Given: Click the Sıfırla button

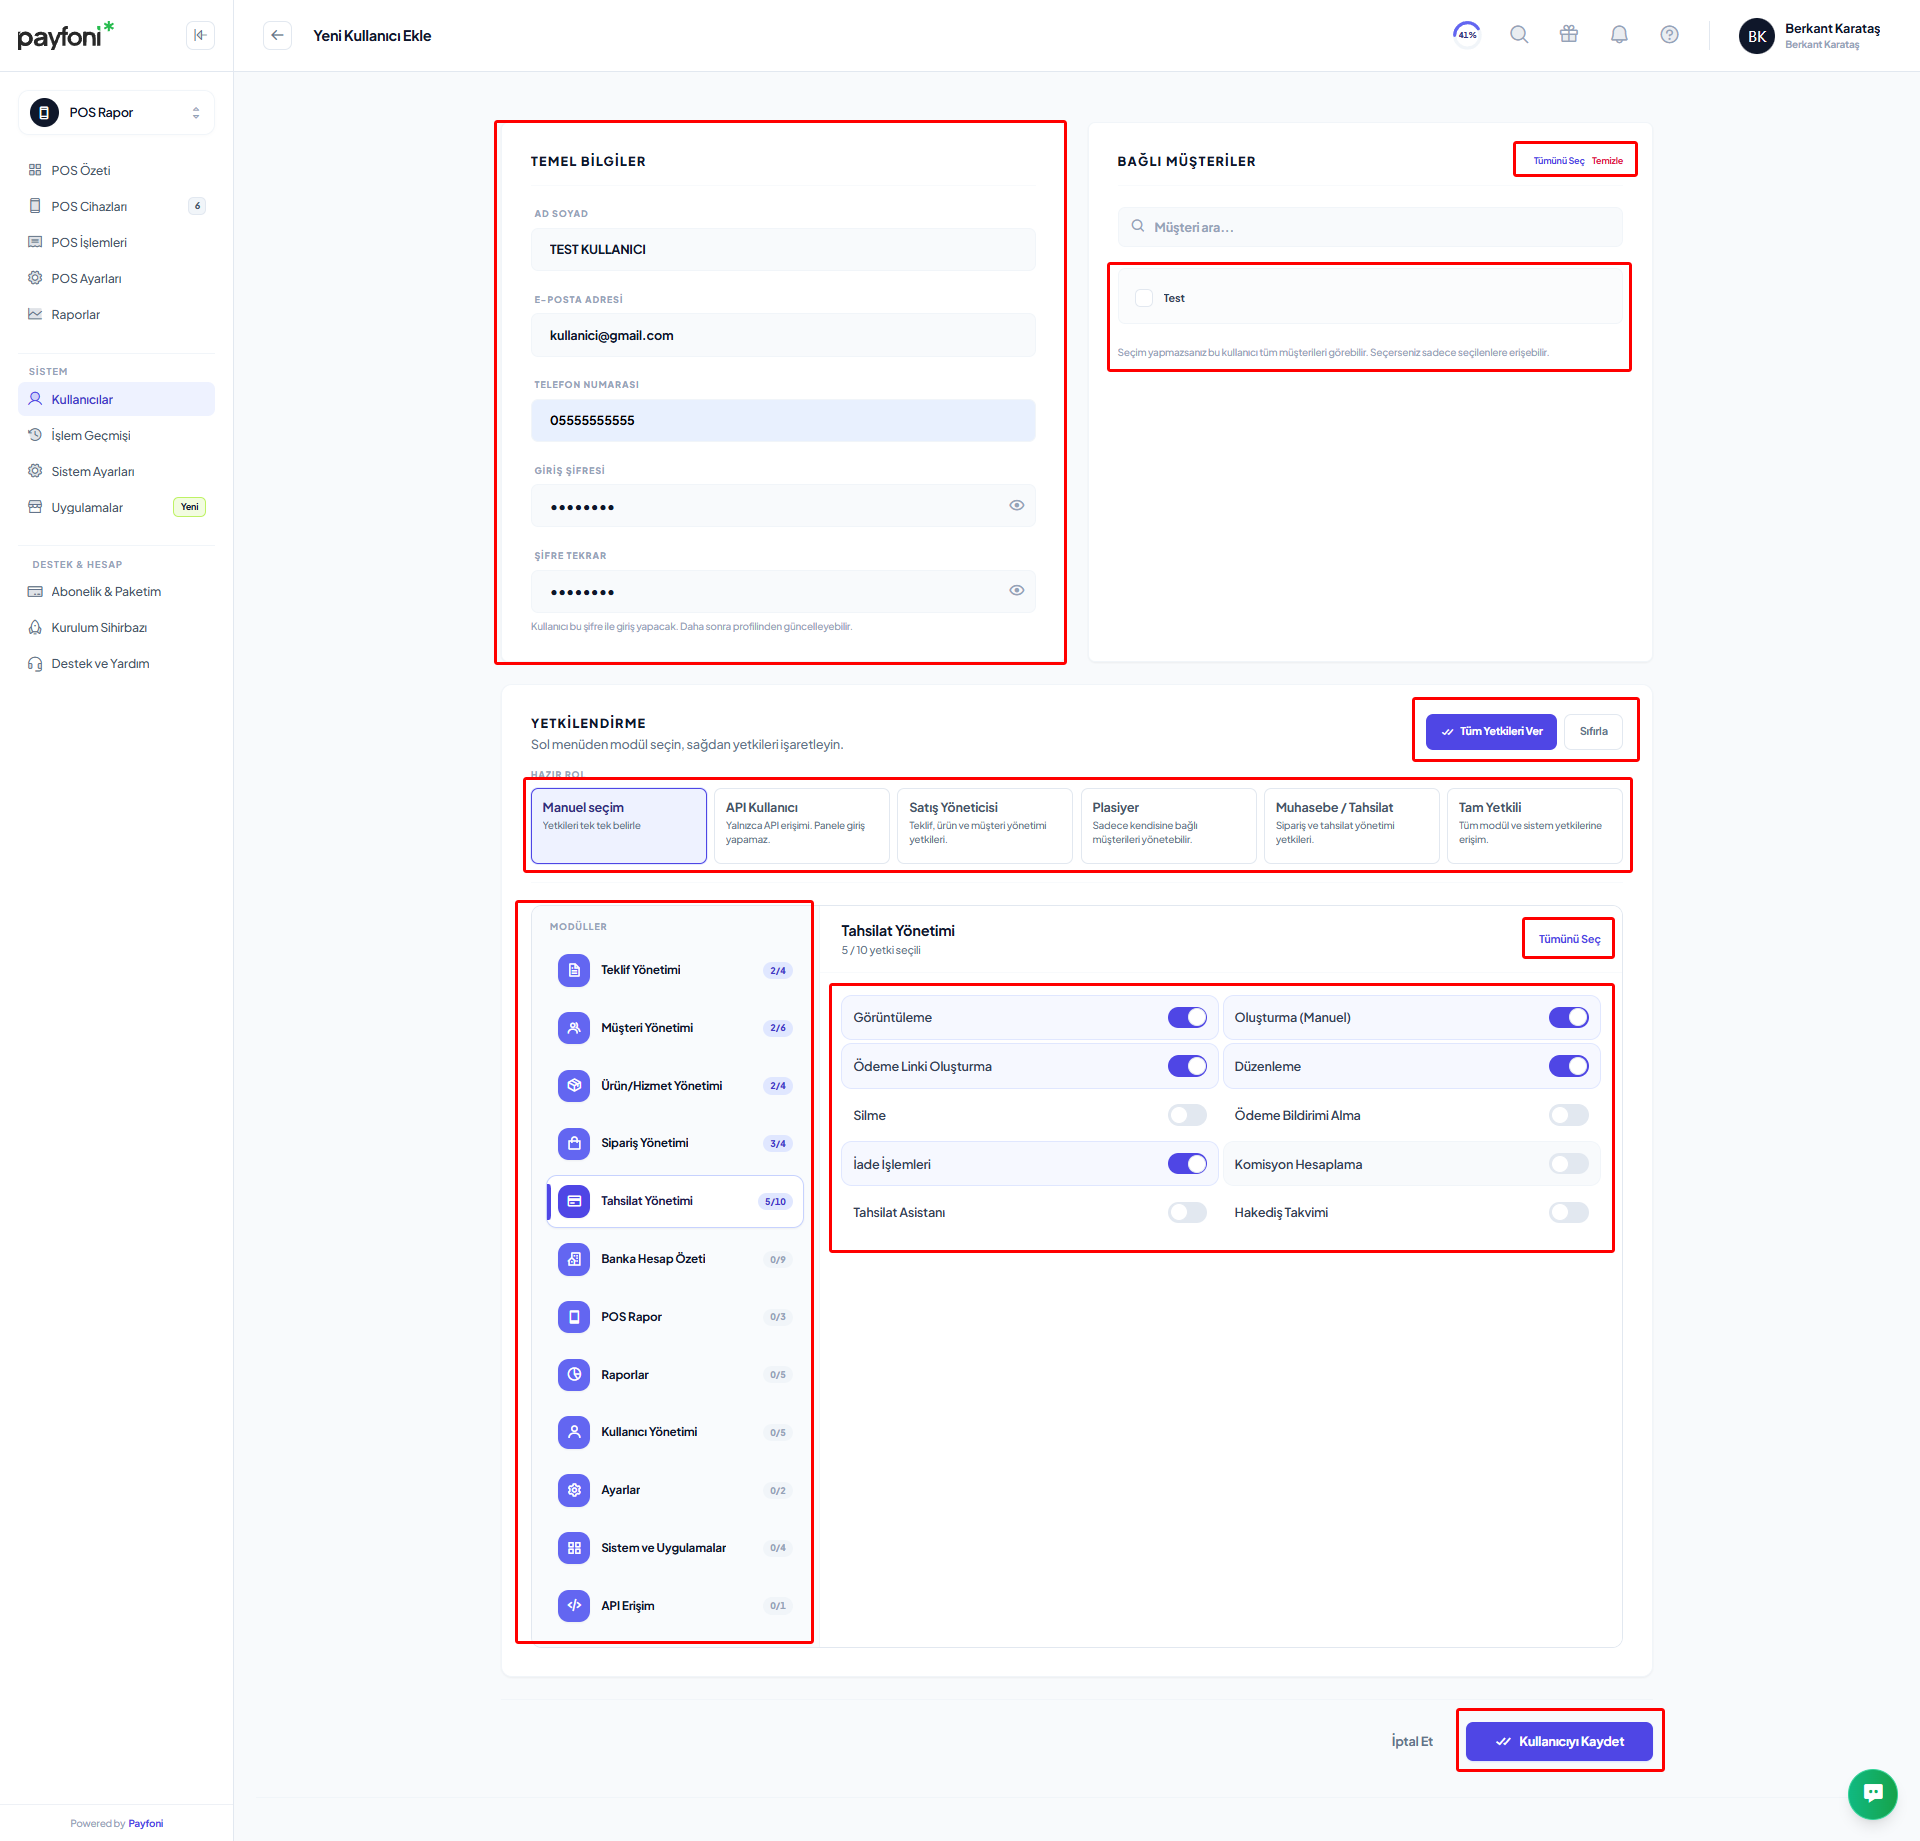Looking at the screenshot, I should (x=1593, y=731).
